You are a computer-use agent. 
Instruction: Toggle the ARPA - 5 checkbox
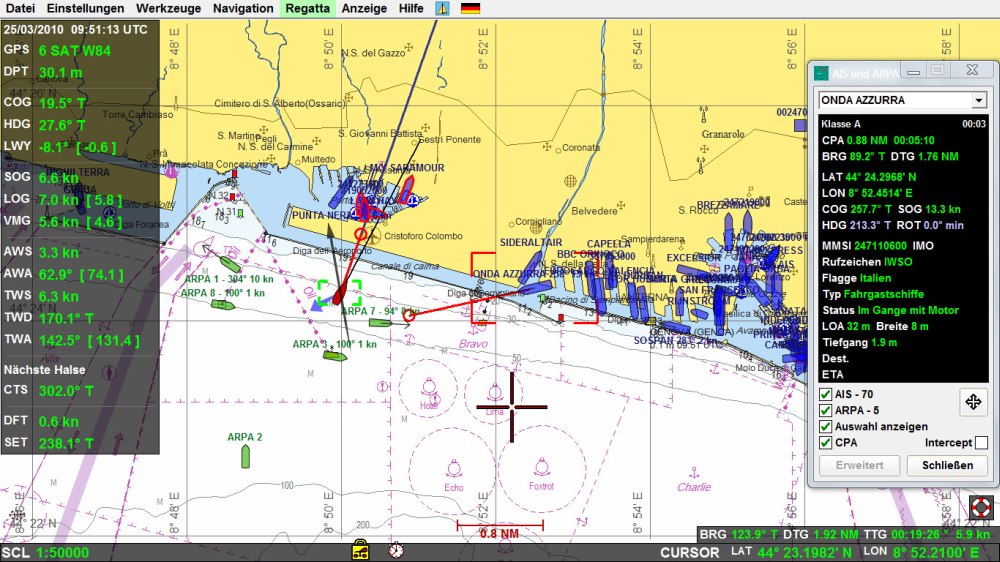[825, 410]
